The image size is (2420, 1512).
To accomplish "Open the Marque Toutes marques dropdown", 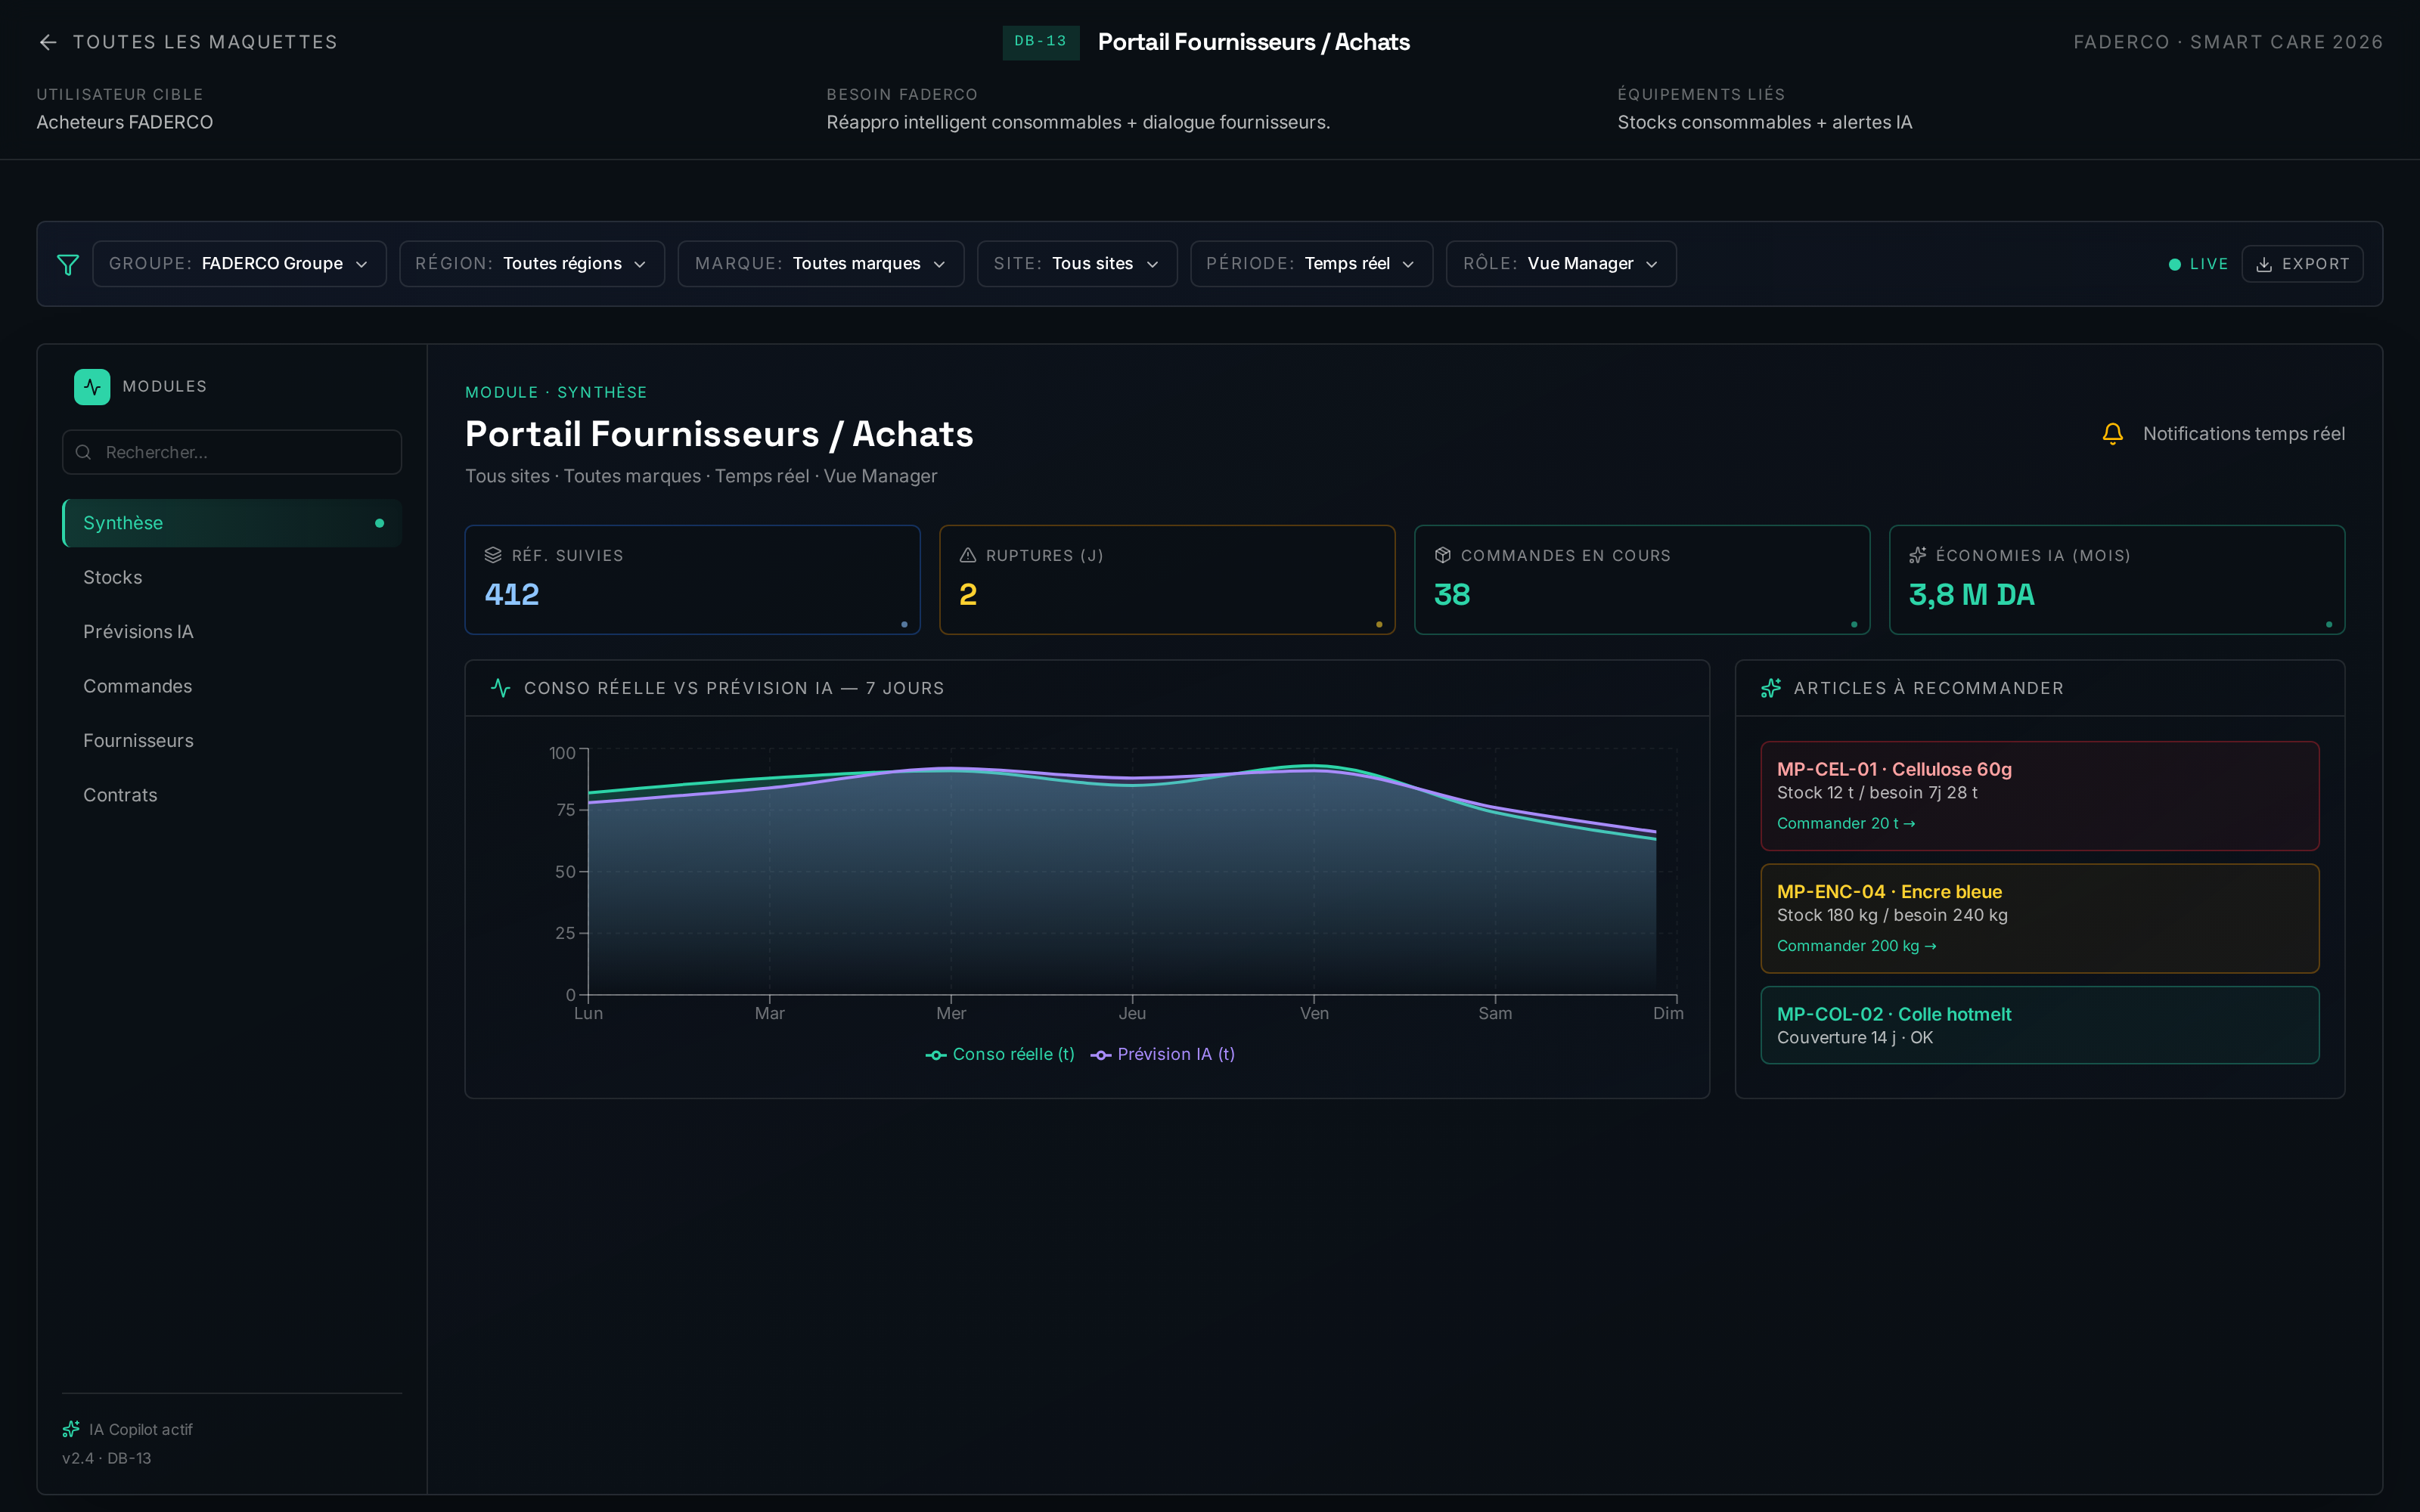I will [821, 264].
